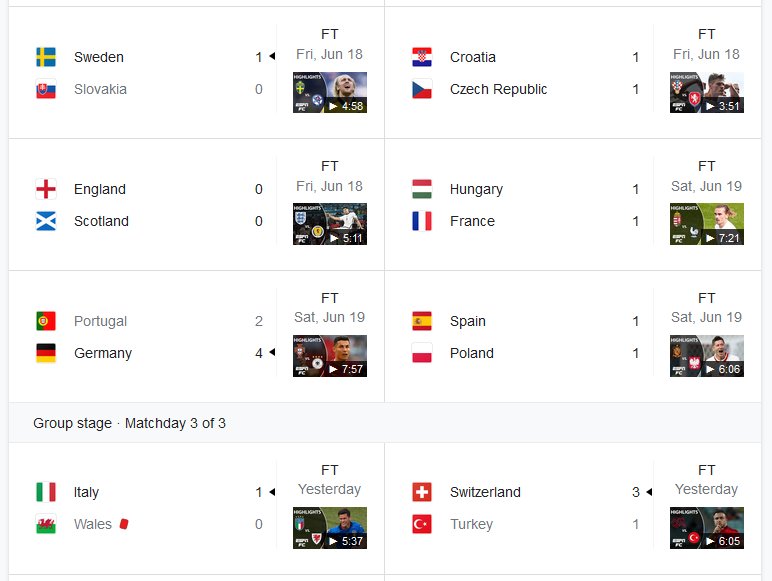772x581 pixels.
Task: Play Sweden vs Slovakia highlights video
Action: (330, 93)
